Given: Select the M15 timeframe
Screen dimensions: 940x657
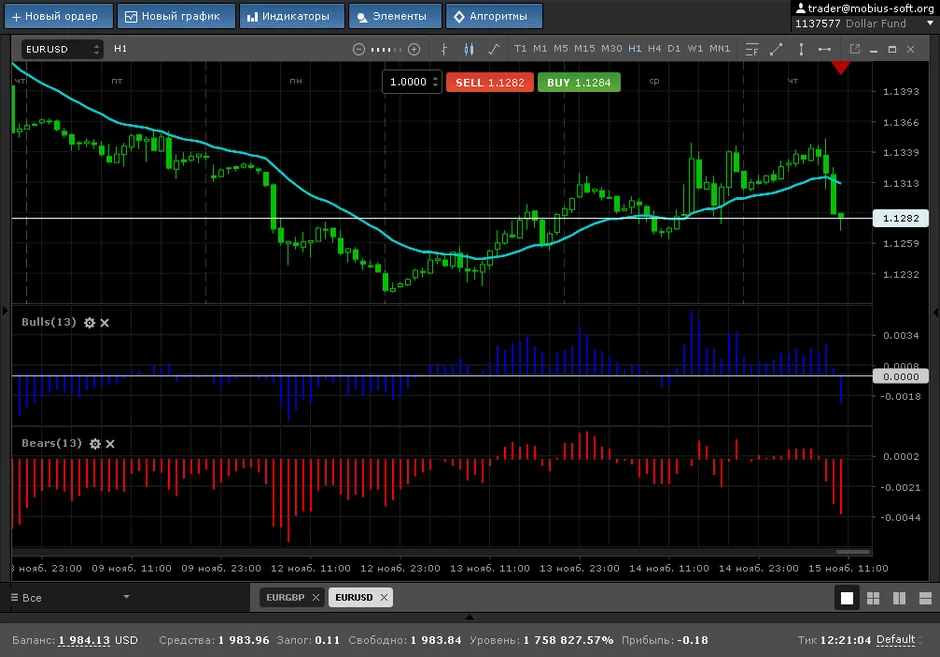Looking at the screenshot, I should (585, 49).
